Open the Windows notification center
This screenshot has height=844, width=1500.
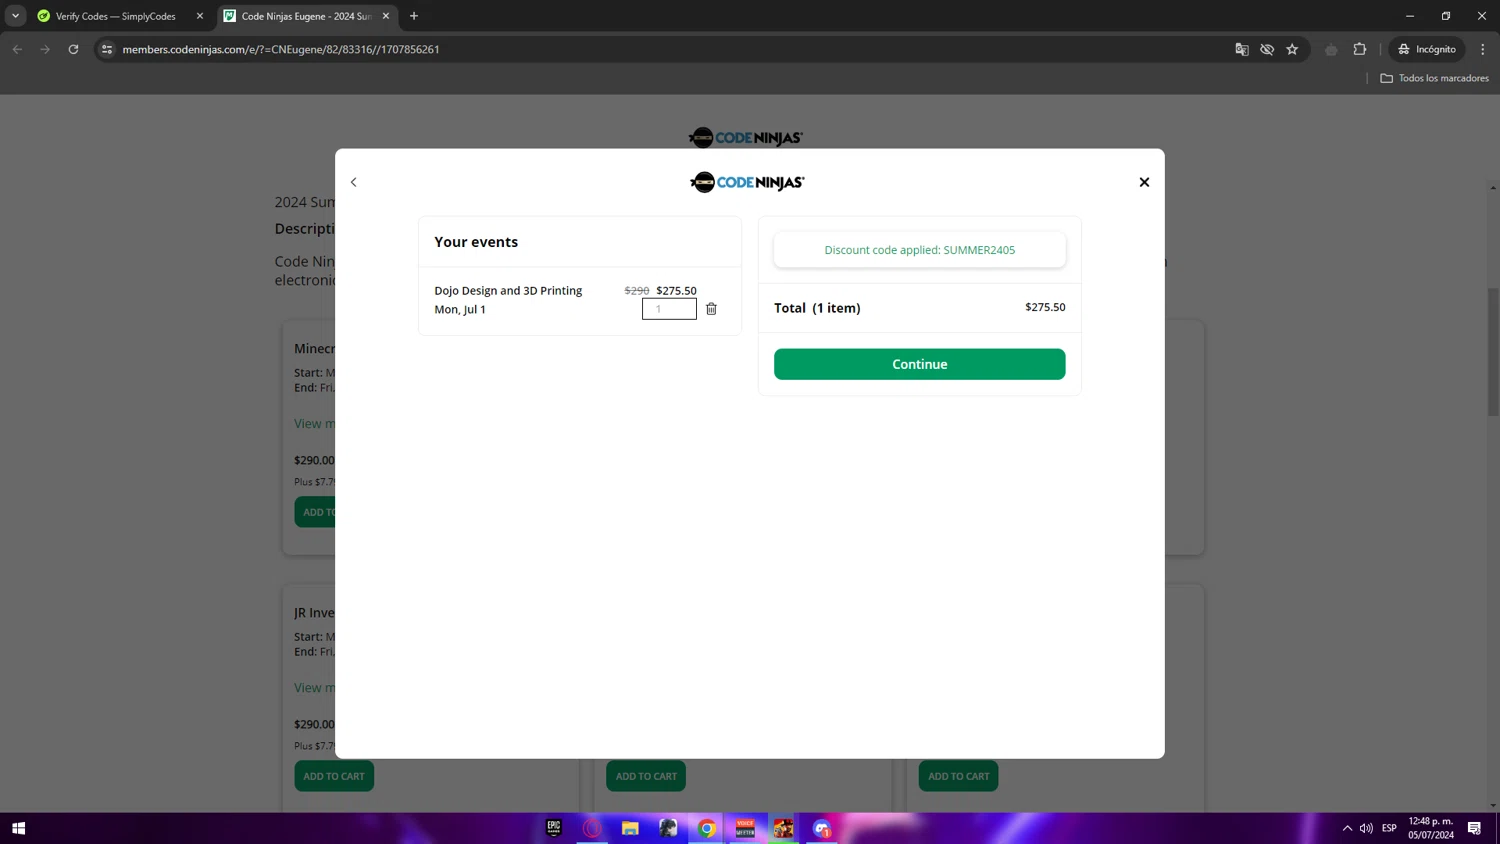(x=1474, y=828)
